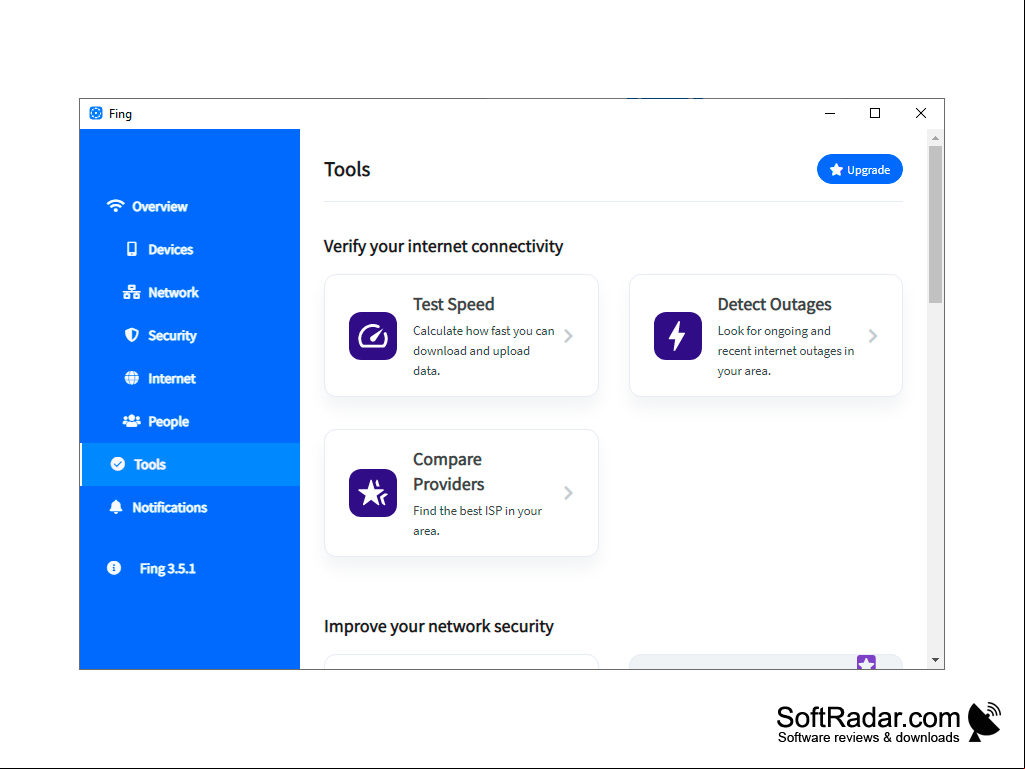Open the Network page
The width and height of the screenshot is (1025, 769).
click(190, 292)
